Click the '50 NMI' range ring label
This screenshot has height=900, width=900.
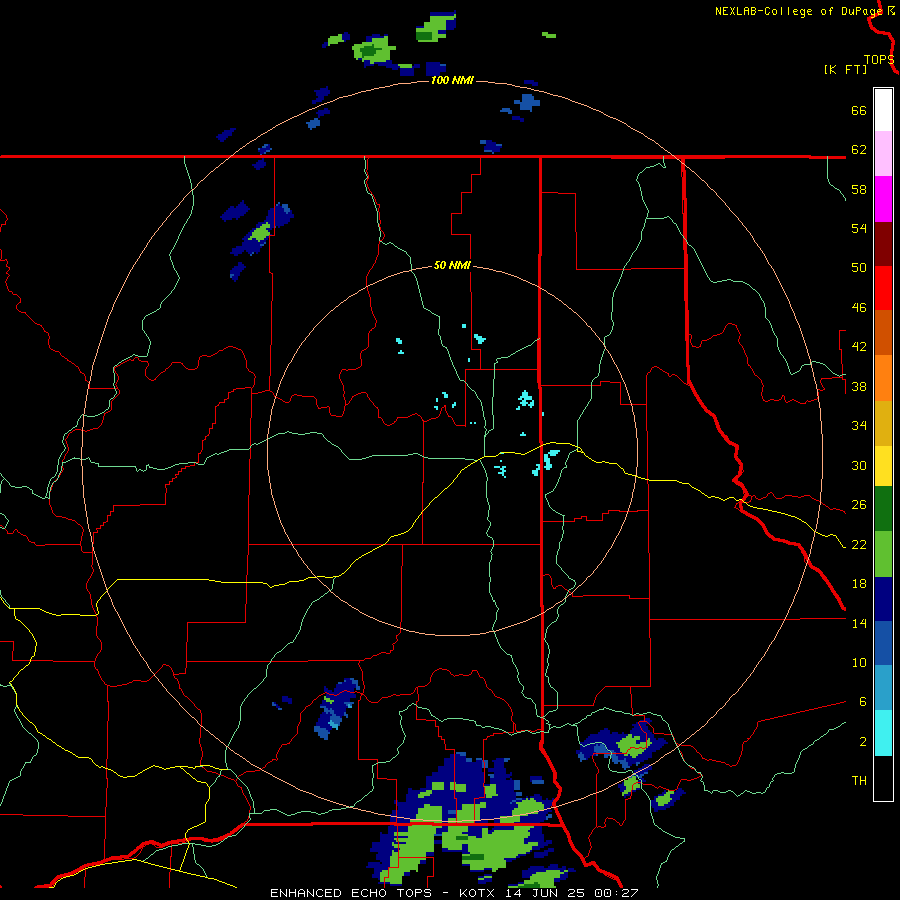452,265
